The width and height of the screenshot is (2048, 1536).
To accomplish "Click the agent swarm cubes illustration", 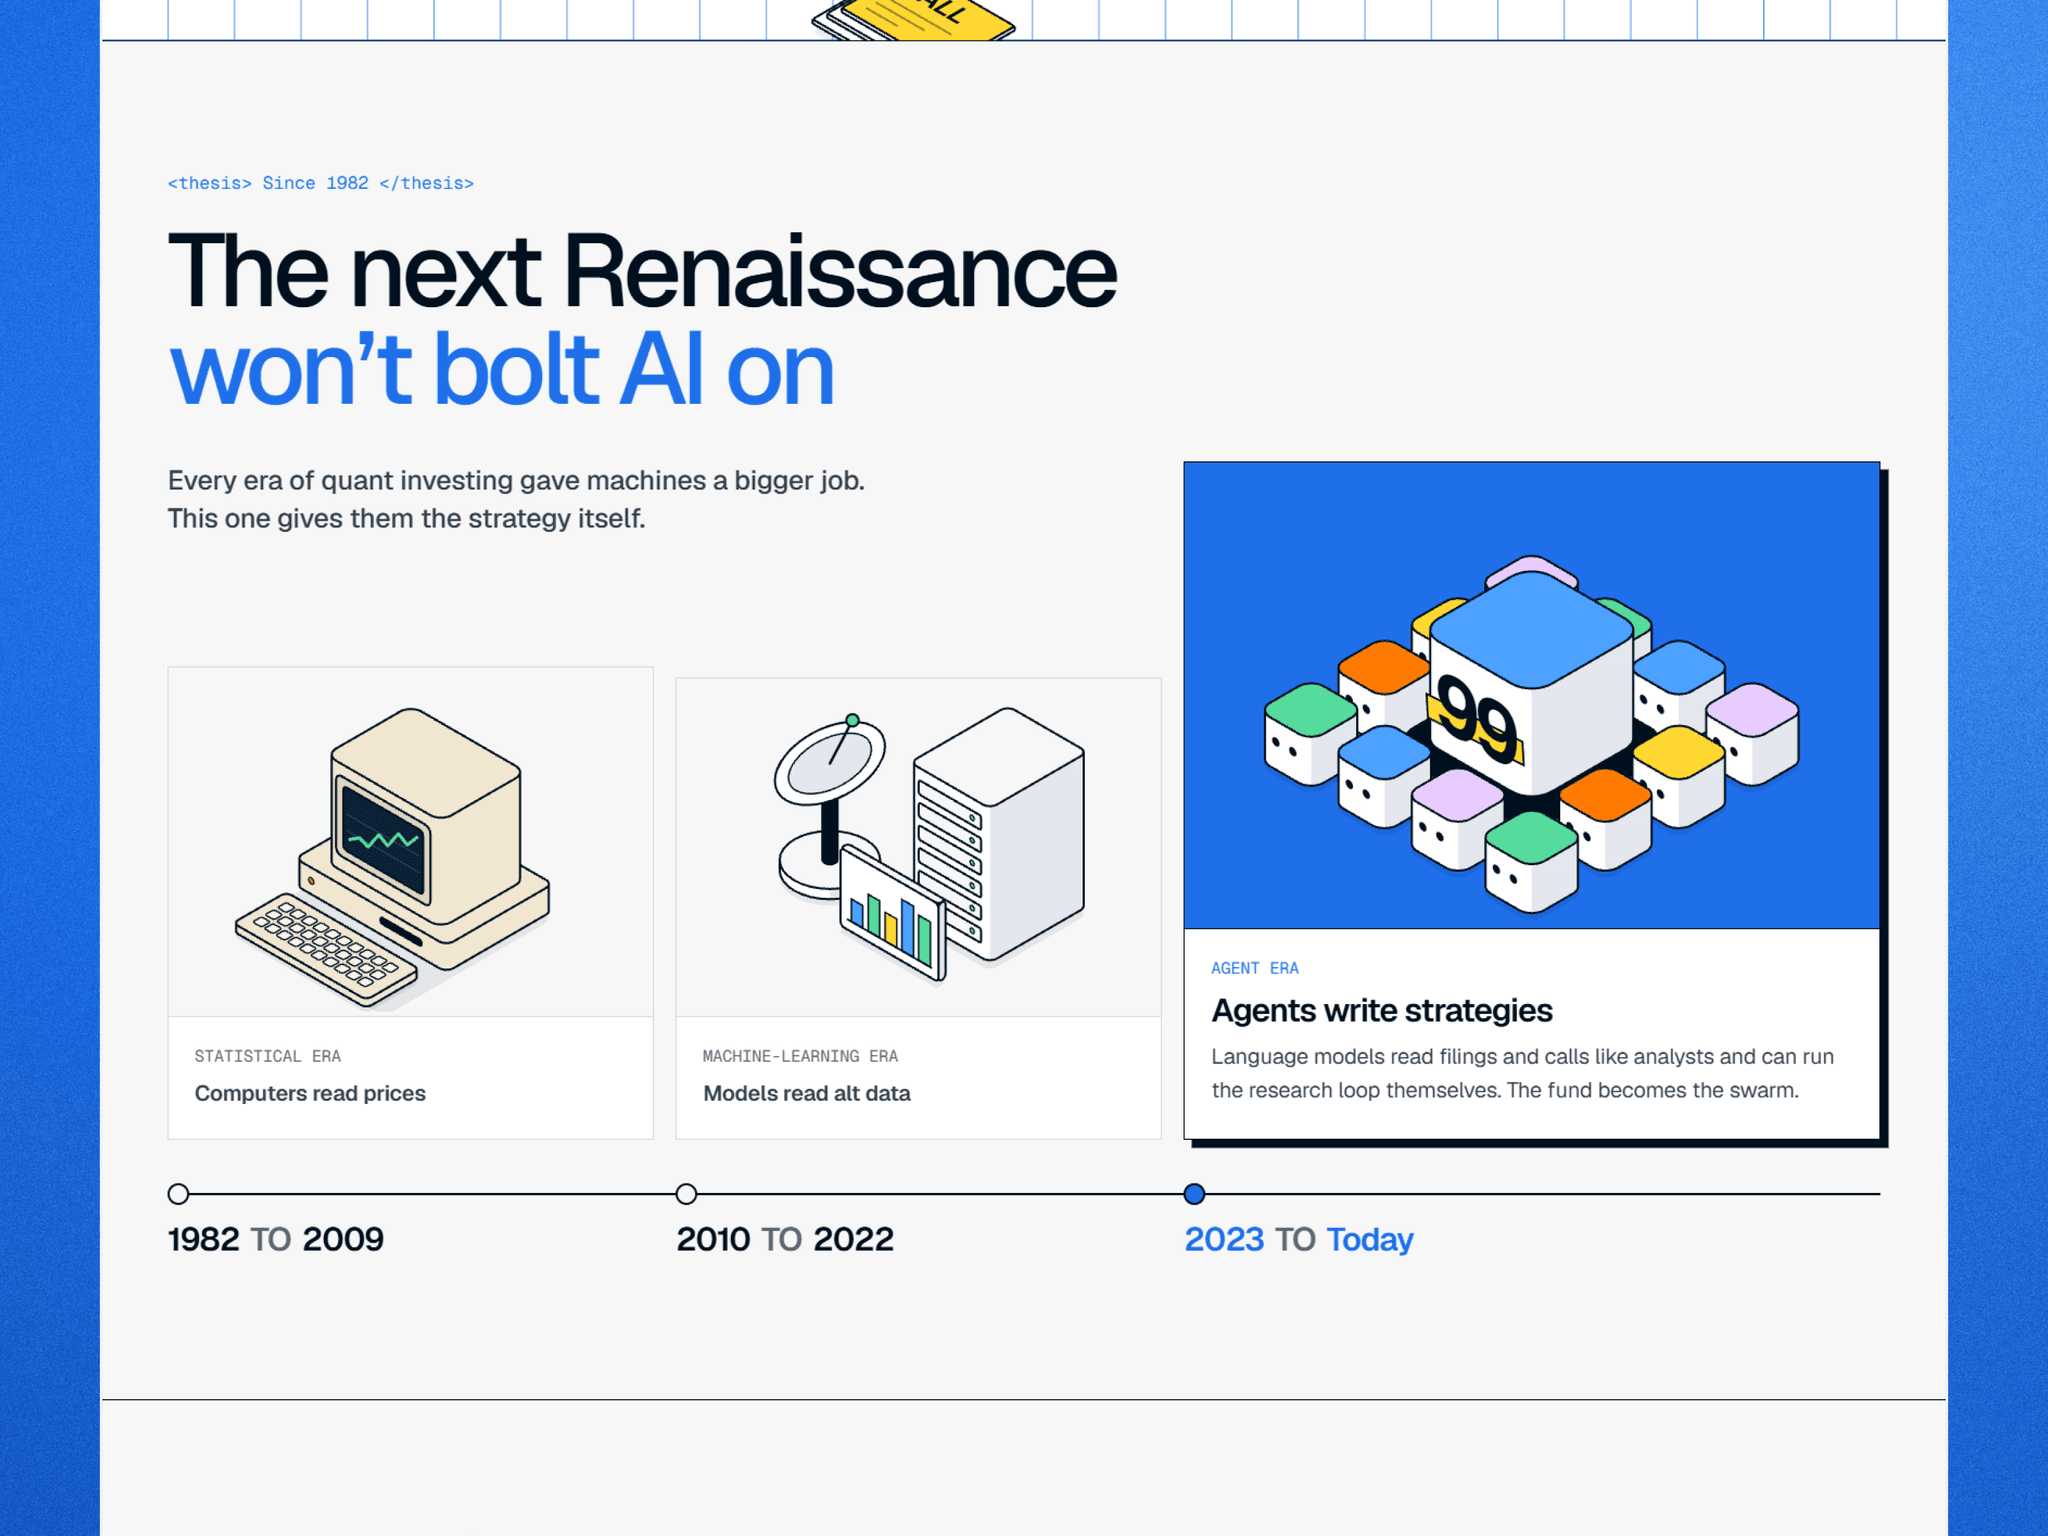I will coord(1532,696).
